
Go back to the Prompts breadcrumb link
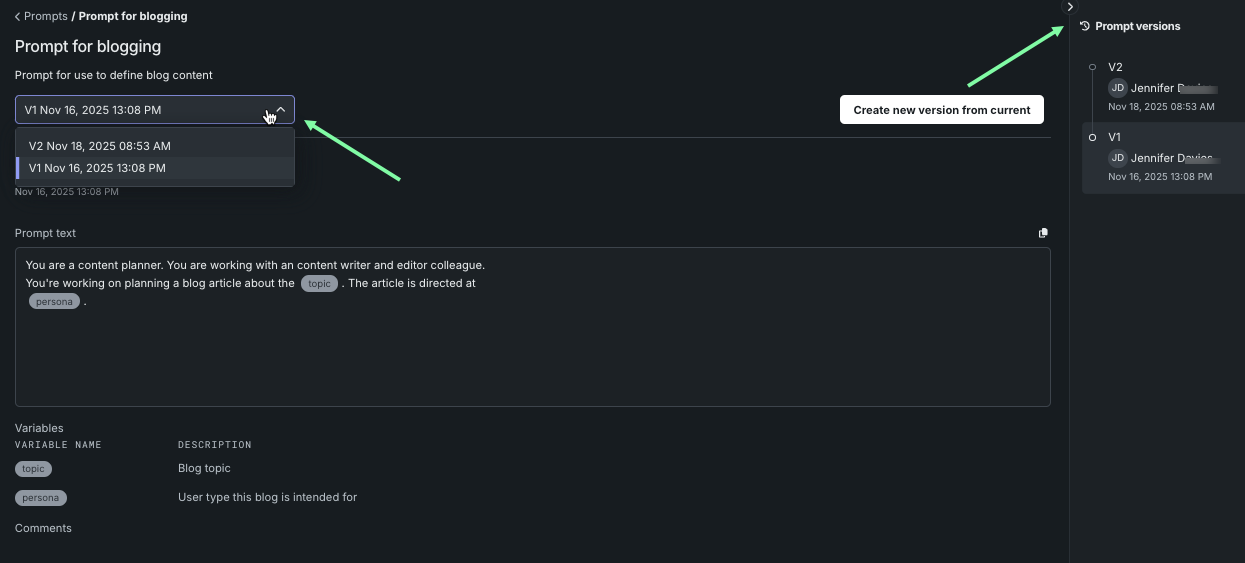tap(46, 16)
